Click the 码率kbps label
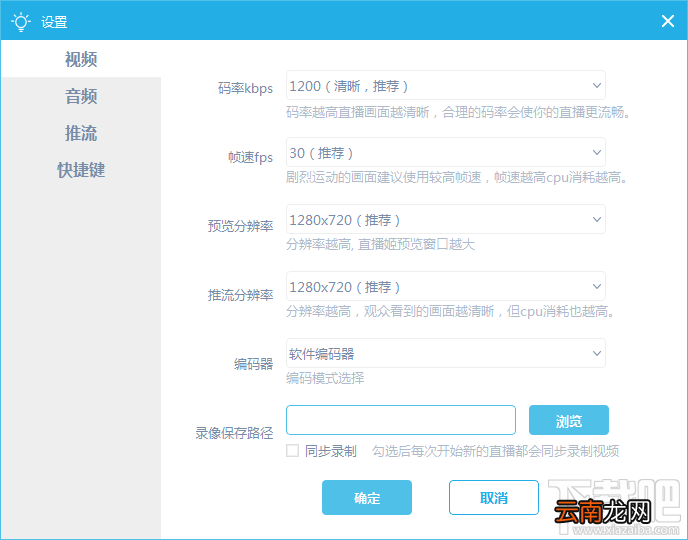 pos(245,88)
